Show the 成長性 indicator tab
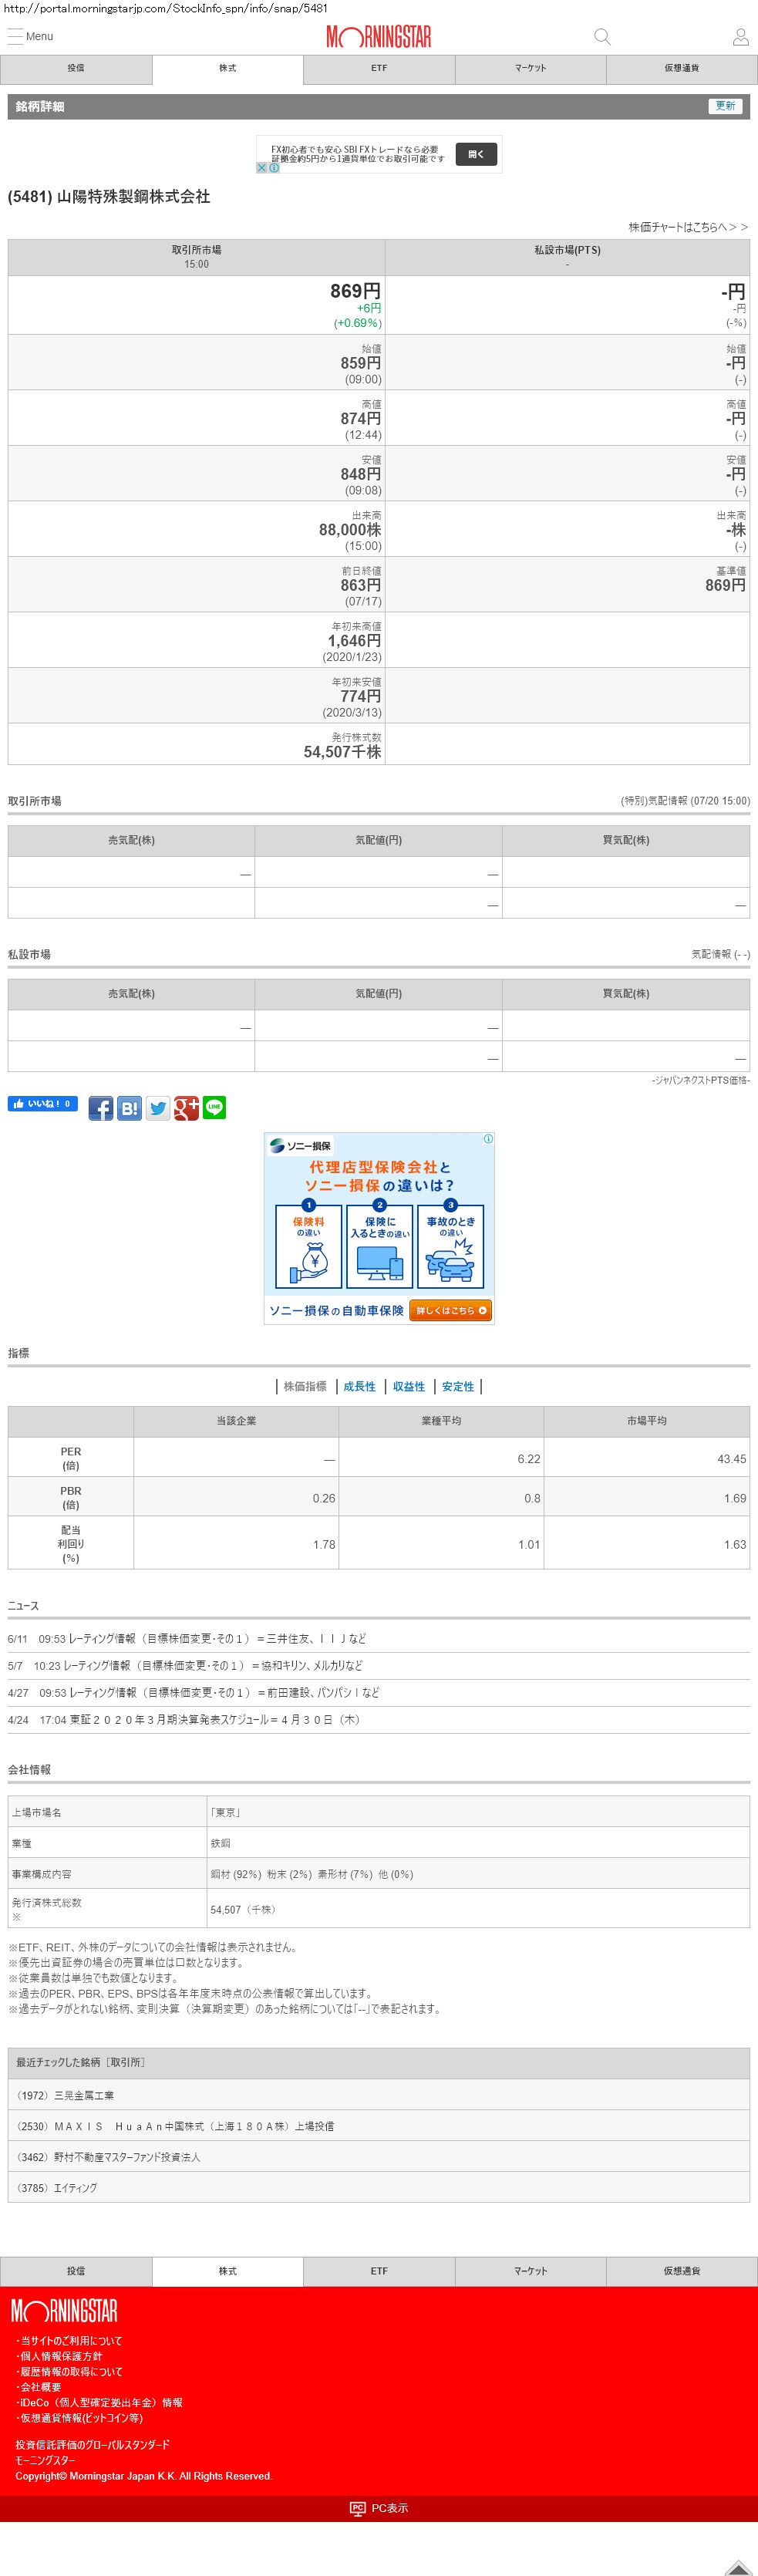This screenshot has height=2576, width=758. point(359,1386)
